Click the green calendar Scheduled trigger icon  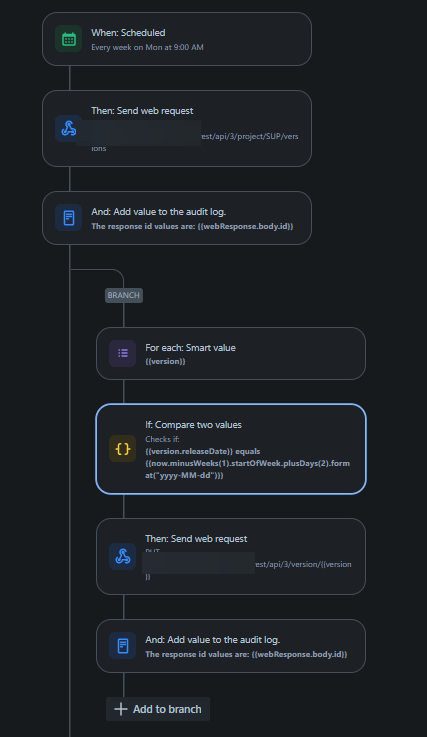69,39
